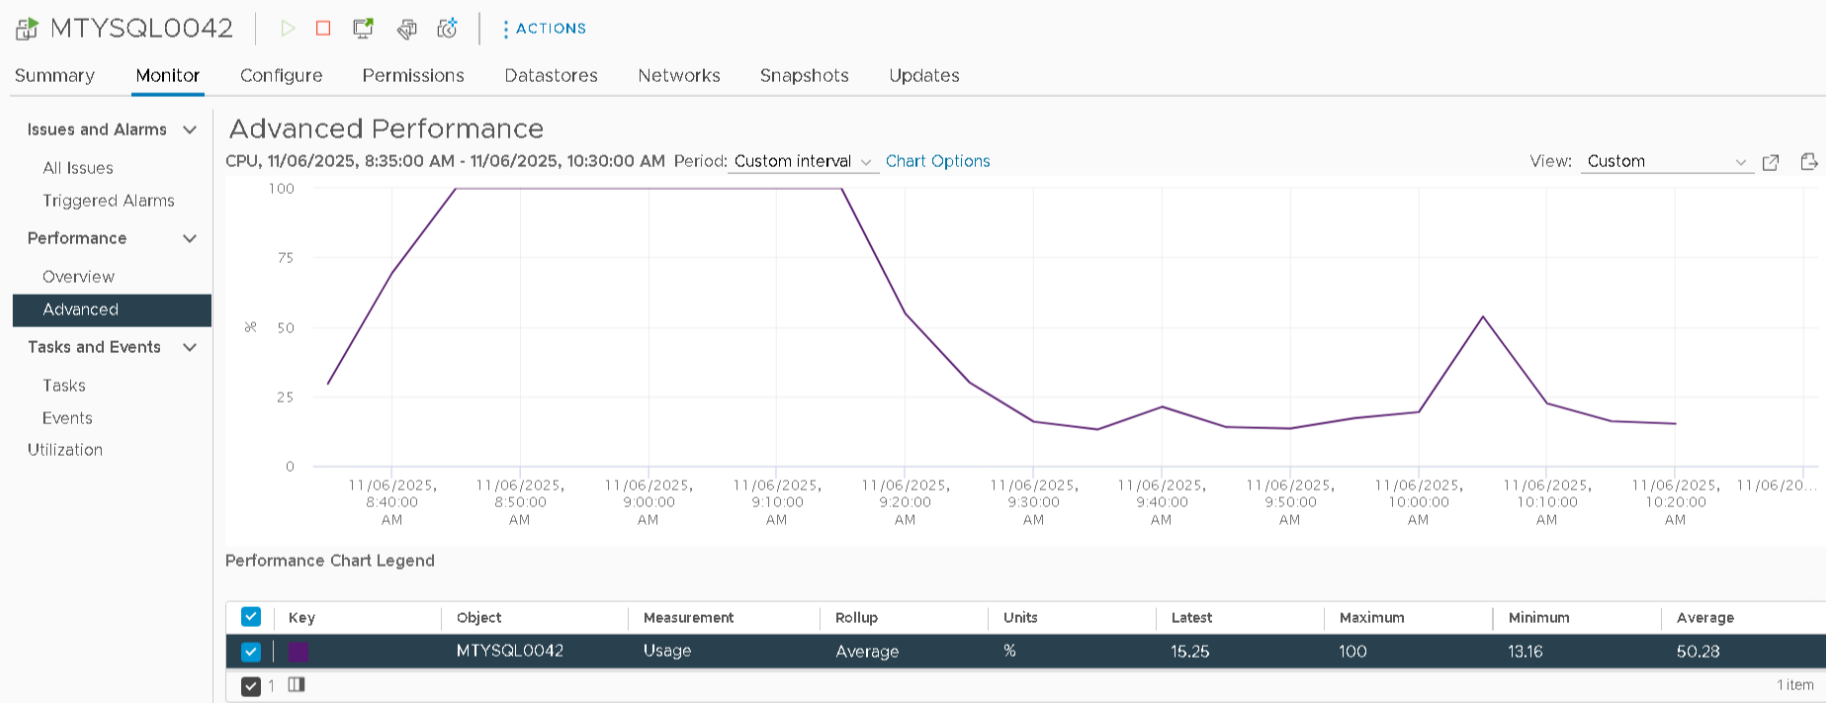
Task: Open chart in pop-out window icon
Action: coord(1770,162)
